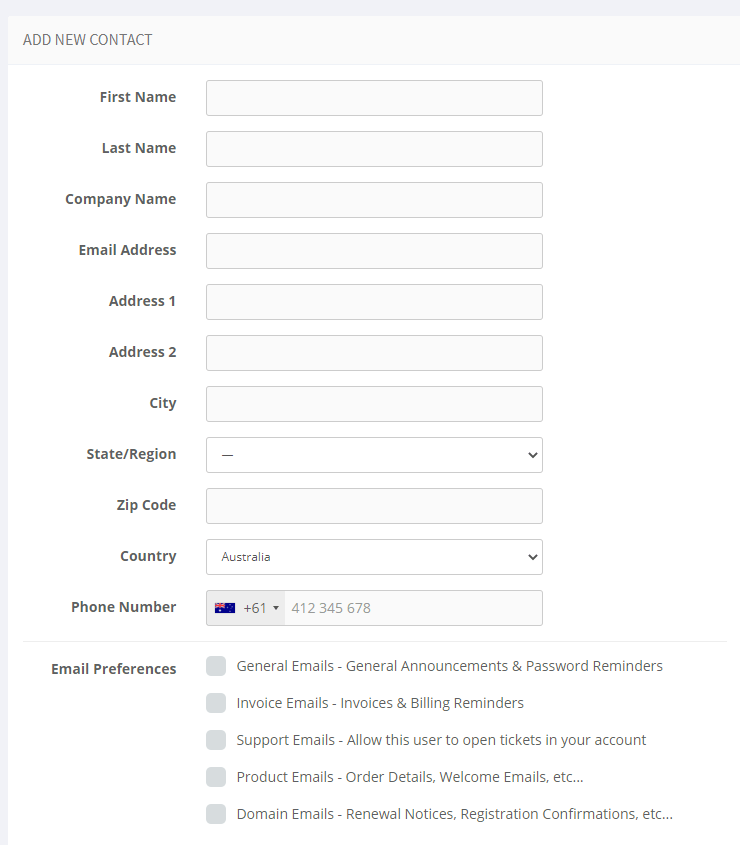The height and width of the screenshot is (845, 740).
Task: Click the chevron on the State/Region selector
Action: tap(532, 454)
